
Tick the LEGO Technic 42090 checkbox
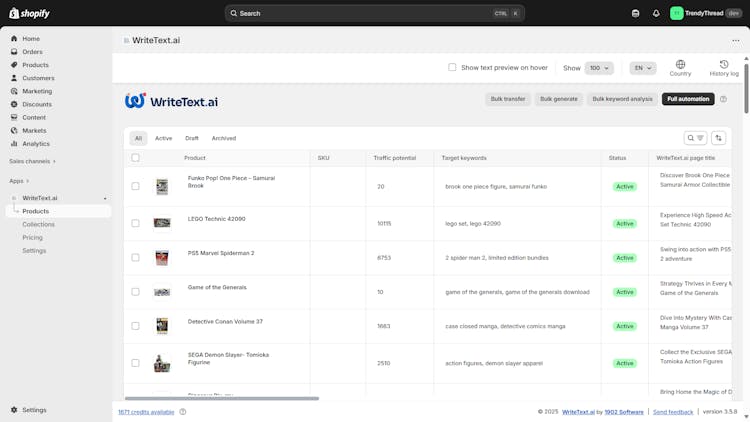tap(136, 222)
